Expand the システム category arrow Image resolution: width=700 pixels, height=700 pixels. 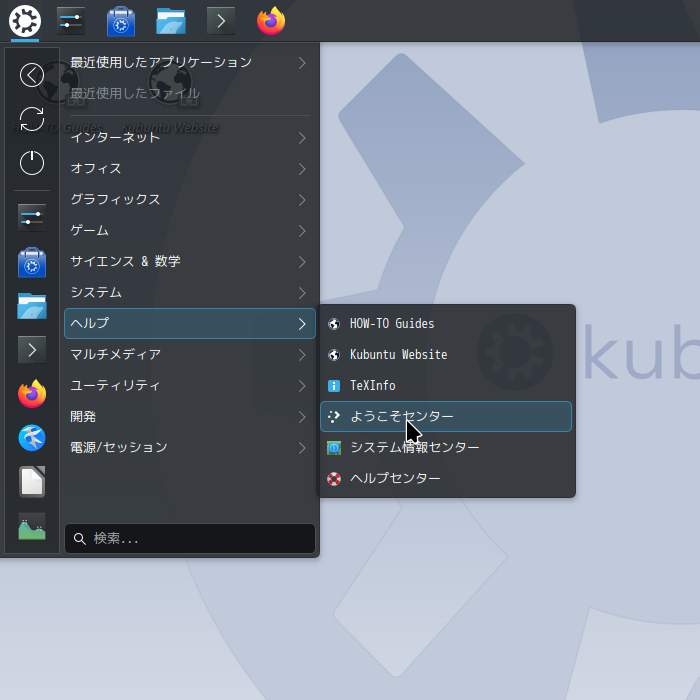pos(302,293)
